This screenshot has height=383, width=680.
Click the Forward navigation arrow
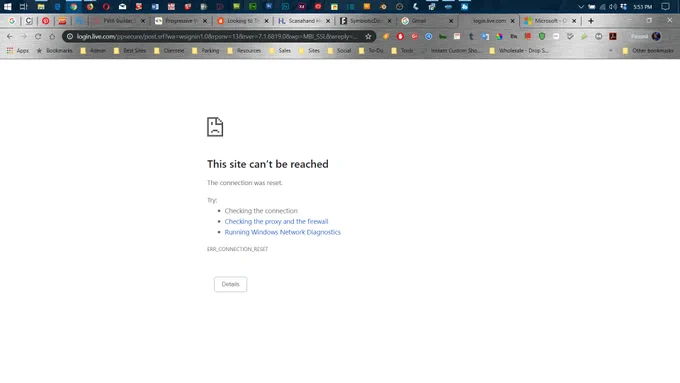(24, 36)
